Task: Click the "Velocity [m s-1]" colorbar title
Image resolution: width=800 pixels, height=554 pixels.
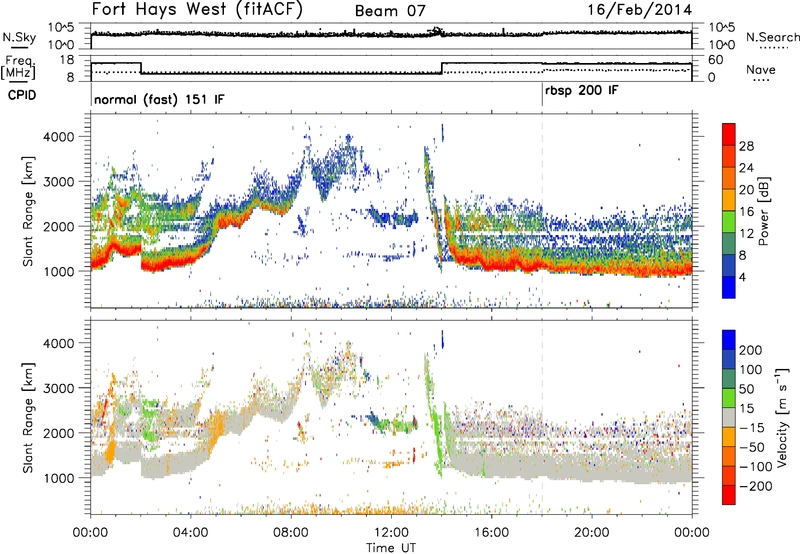Action: pos(782,417)
